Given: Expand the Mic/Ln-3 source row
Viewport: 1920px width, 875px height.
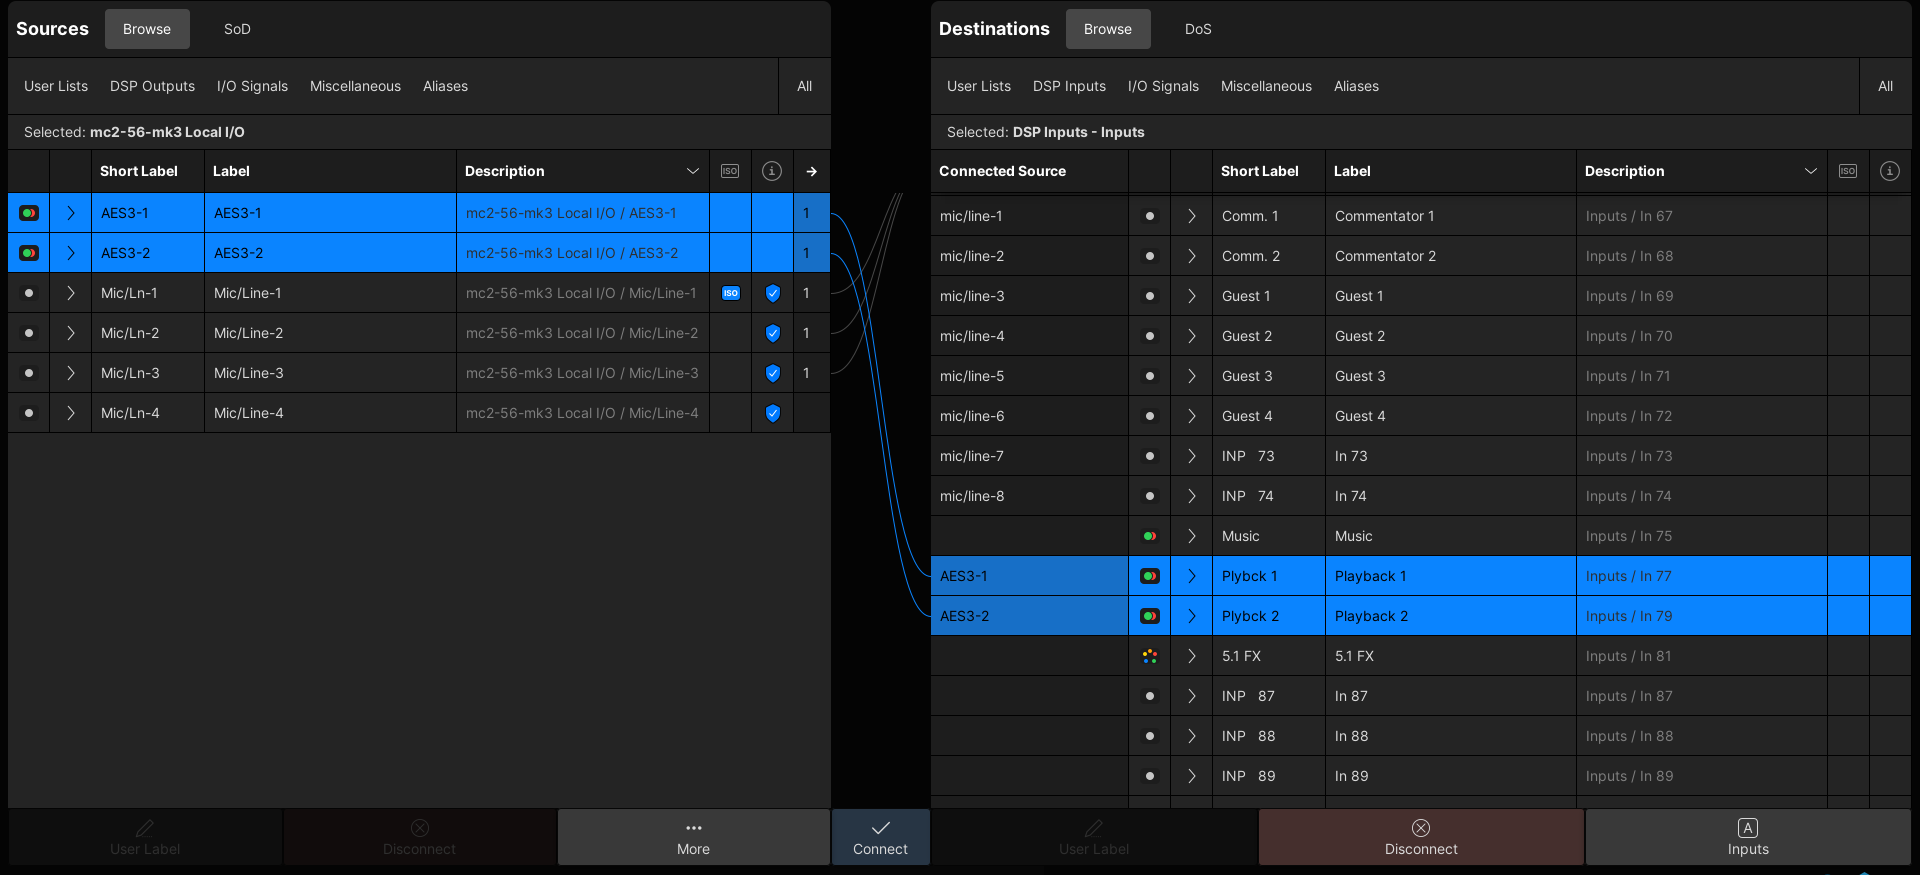Looking at the screenshot, I should pyautogui.click(x=71, y=373).
